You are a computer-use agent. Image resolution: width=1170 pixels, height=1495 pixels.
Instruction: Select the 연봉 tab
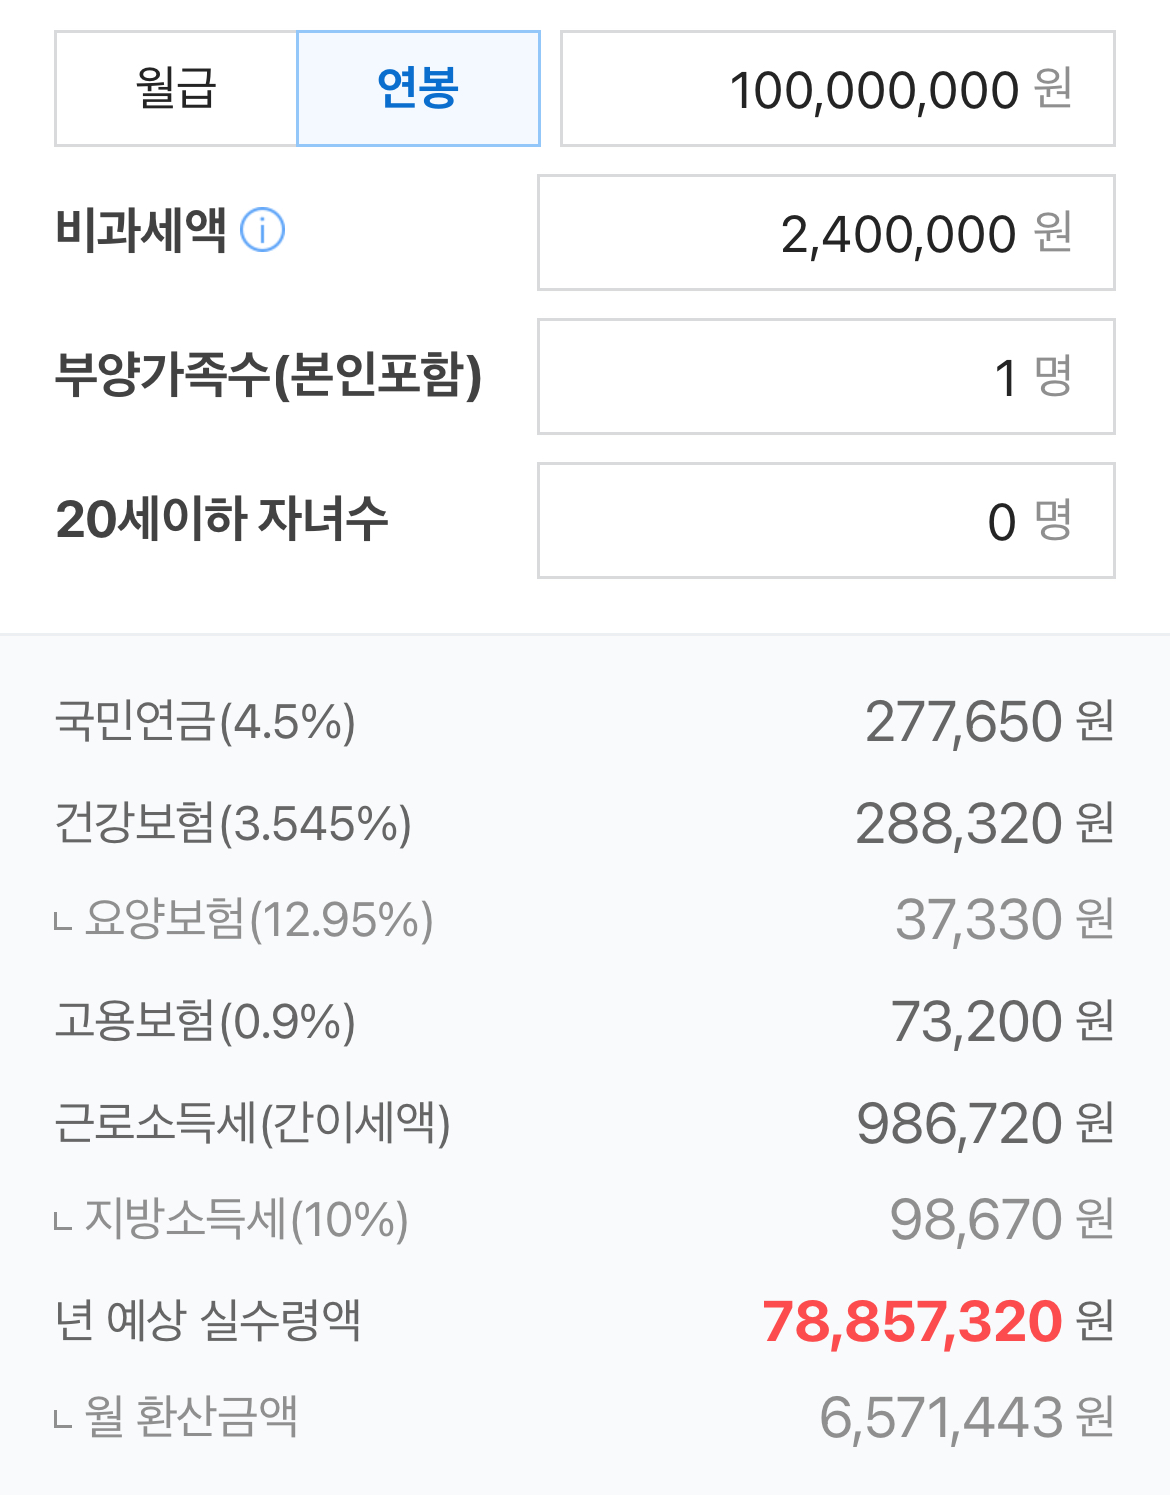[x=418, y=89]
